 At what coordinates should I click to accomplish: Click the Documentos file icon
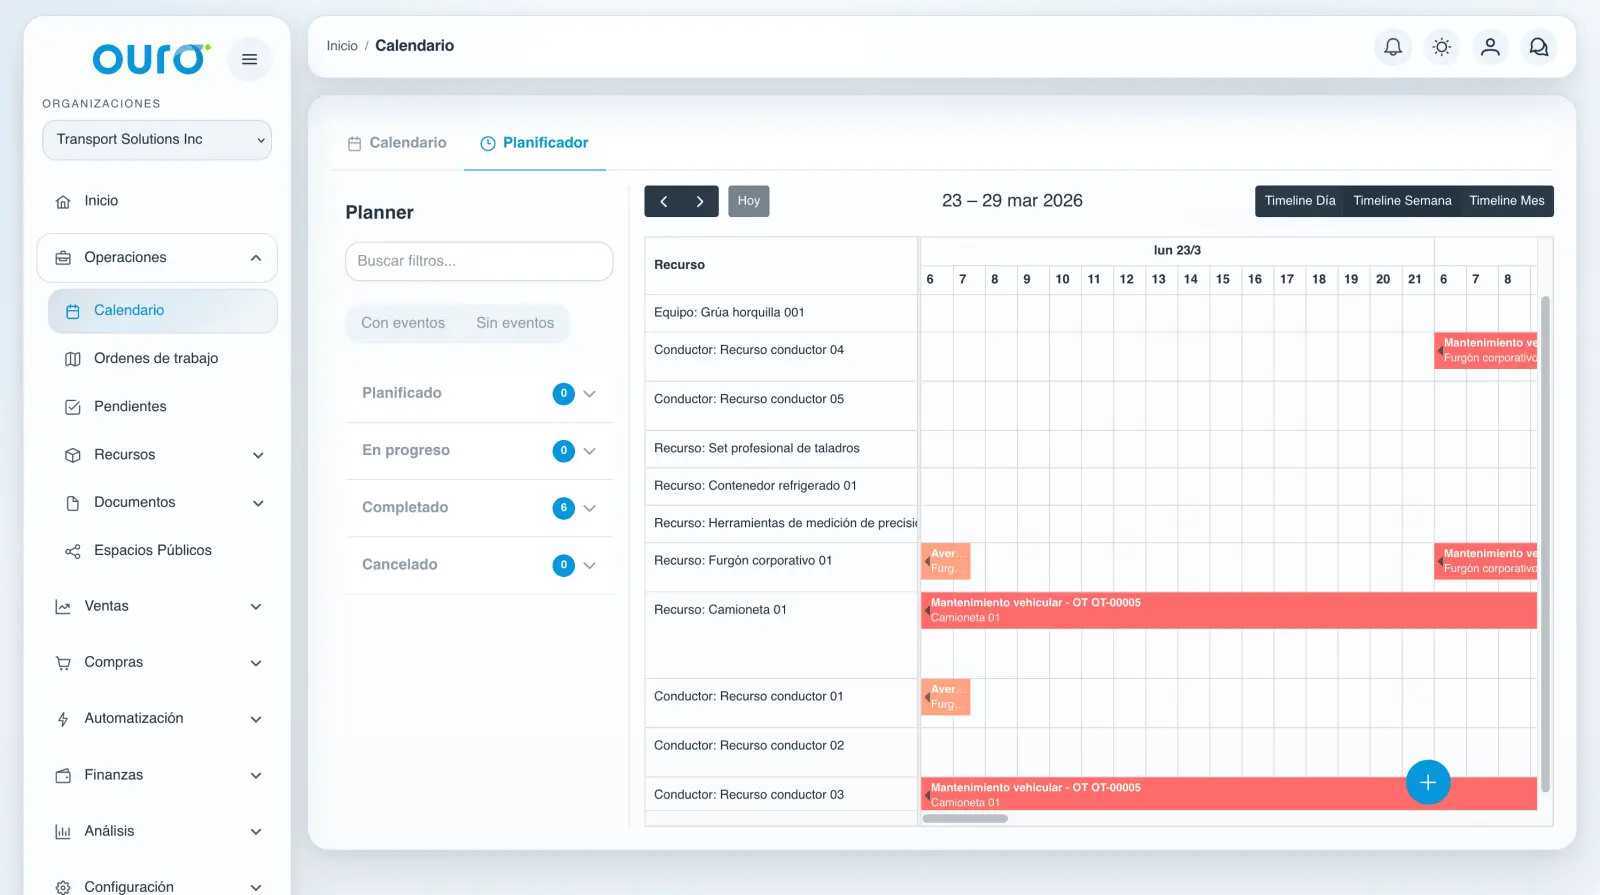click(72, 503)
